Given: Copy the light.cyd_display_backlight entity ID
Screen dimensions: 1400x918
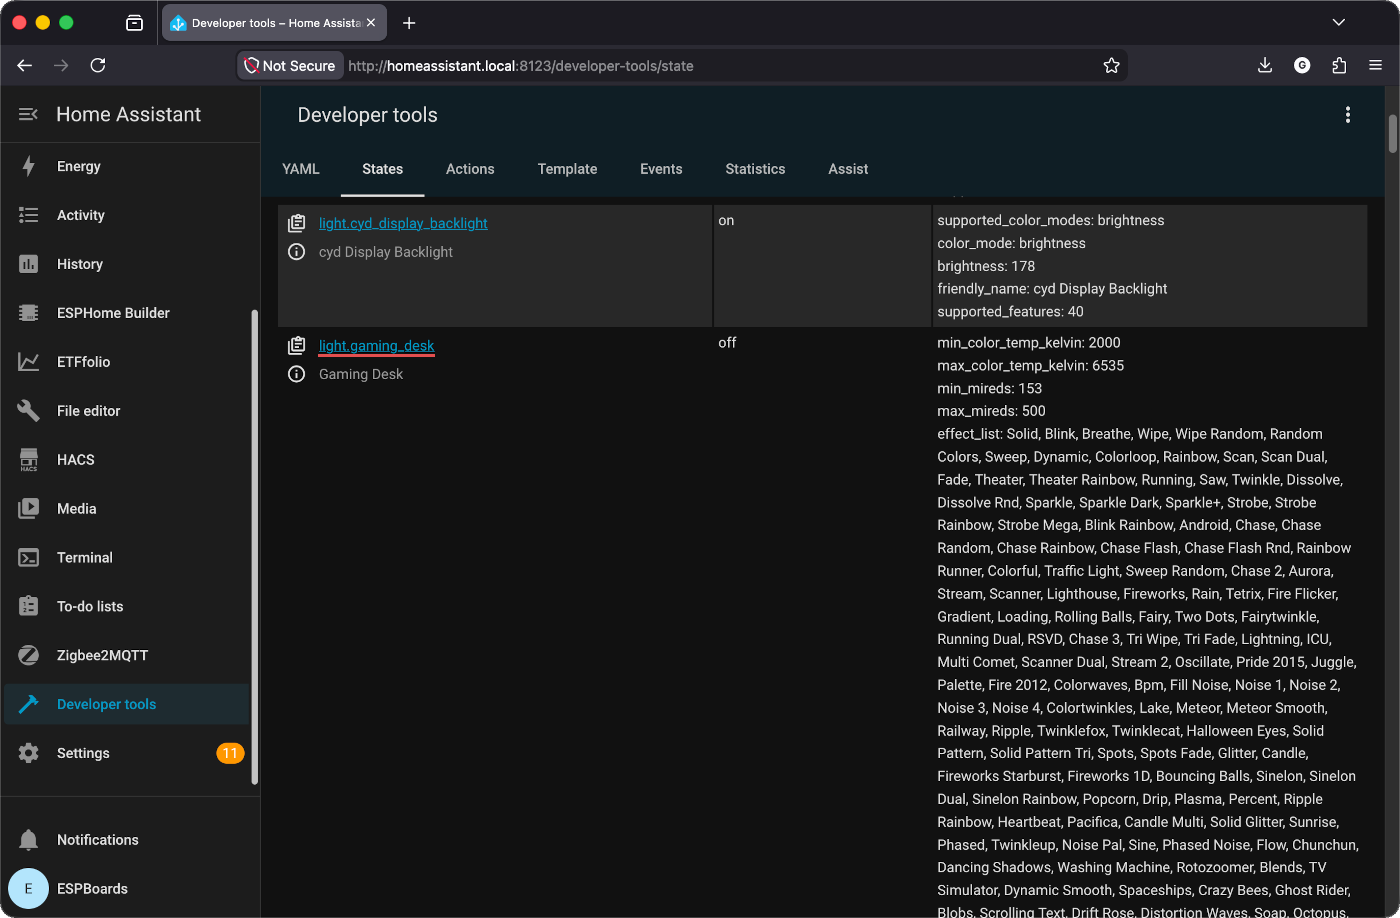Looking at the screenshot, I should (296, 224).
